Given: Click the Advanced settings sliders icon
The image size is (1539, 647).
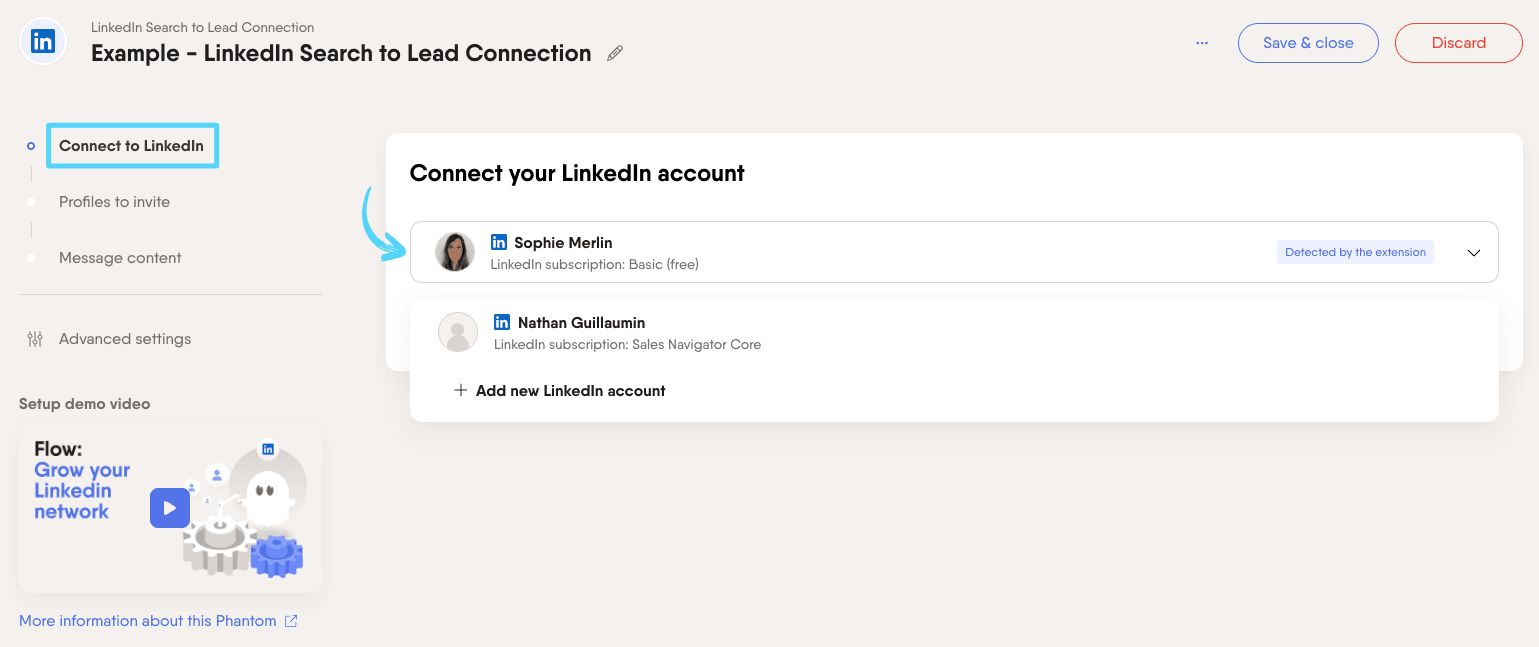Looking at the screenshot, I should (35, 339).
